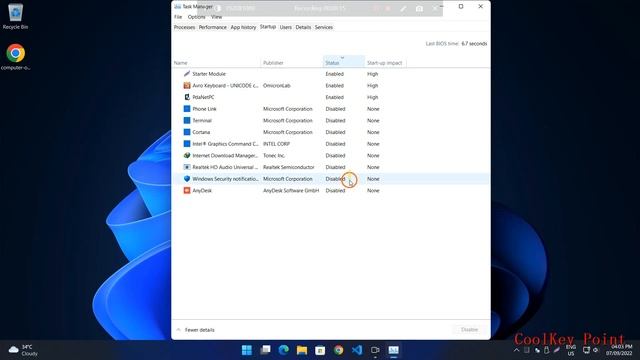Select Intel Graphics Command entry name
Image resolution: width=640 pixels, height=360 pixels.
[225, 144]
